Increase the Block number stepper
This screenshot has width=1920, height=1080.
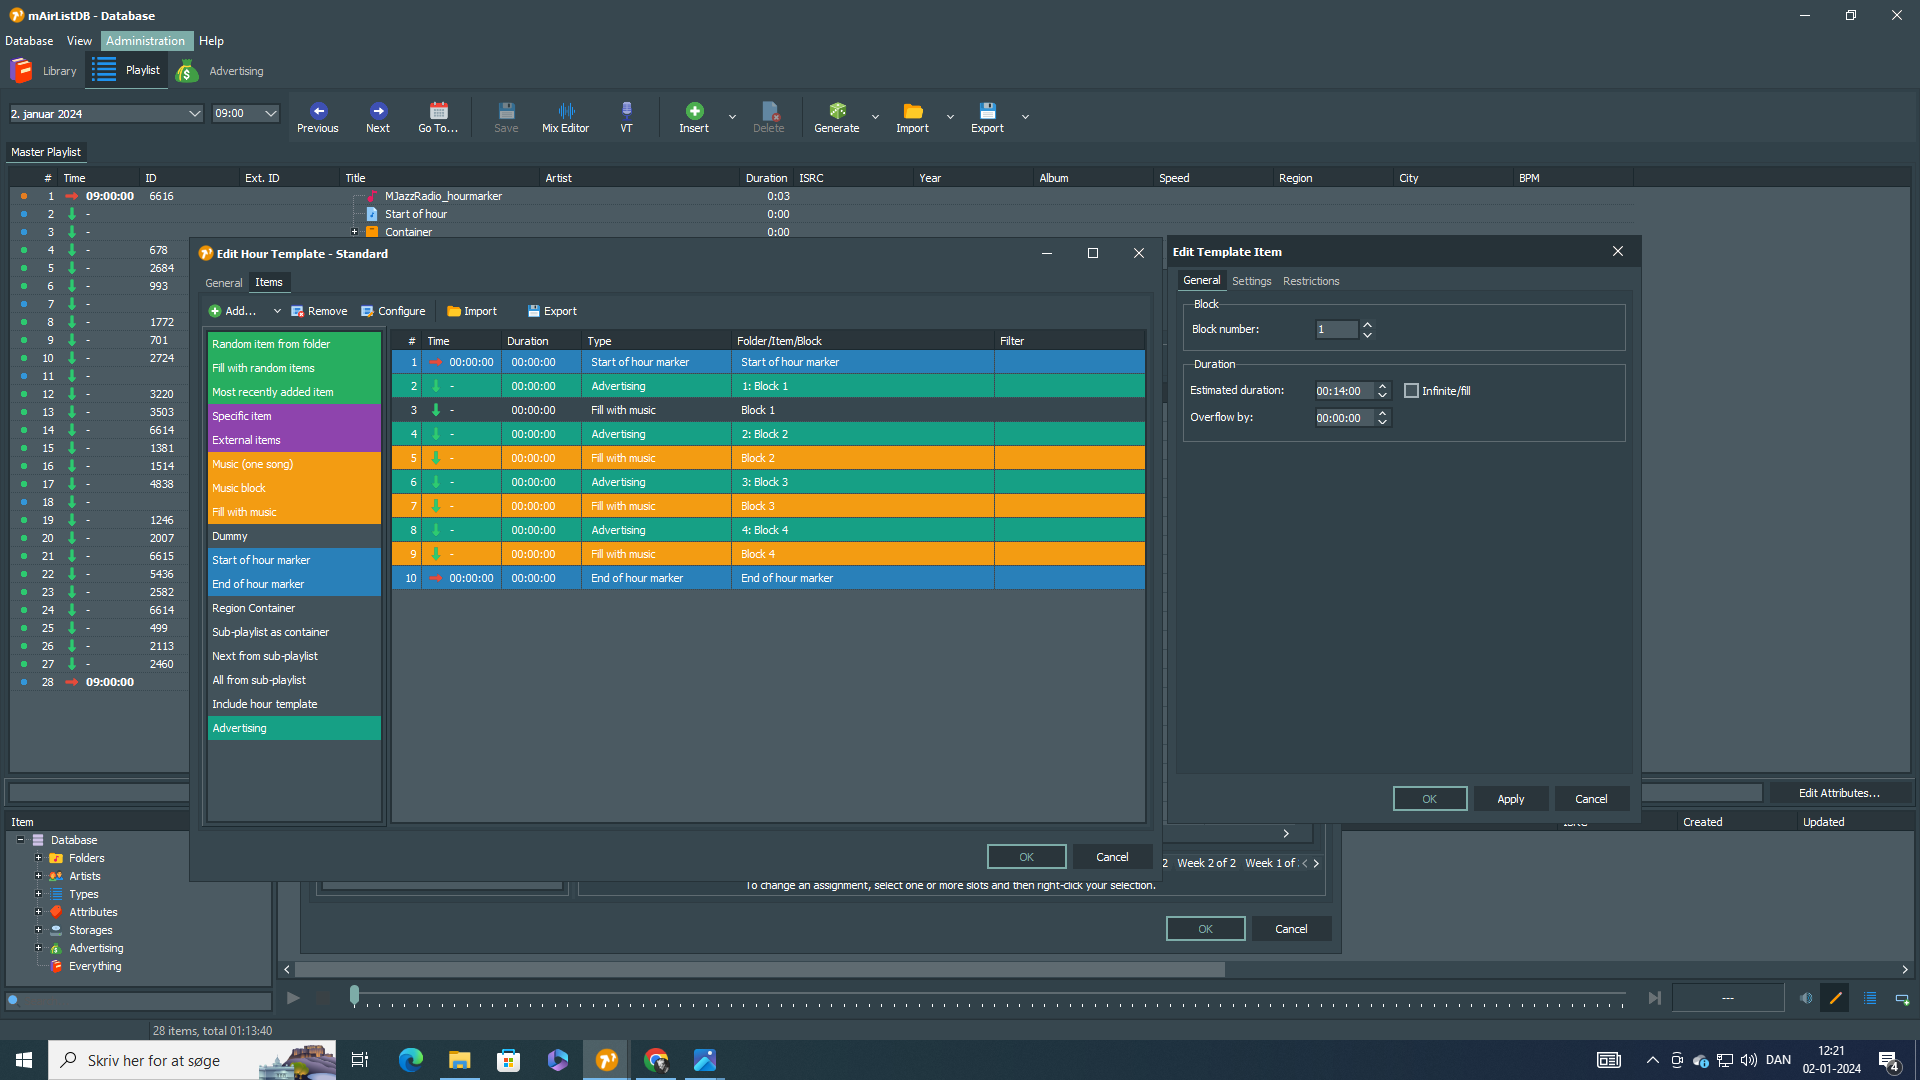click(1367, 324)
